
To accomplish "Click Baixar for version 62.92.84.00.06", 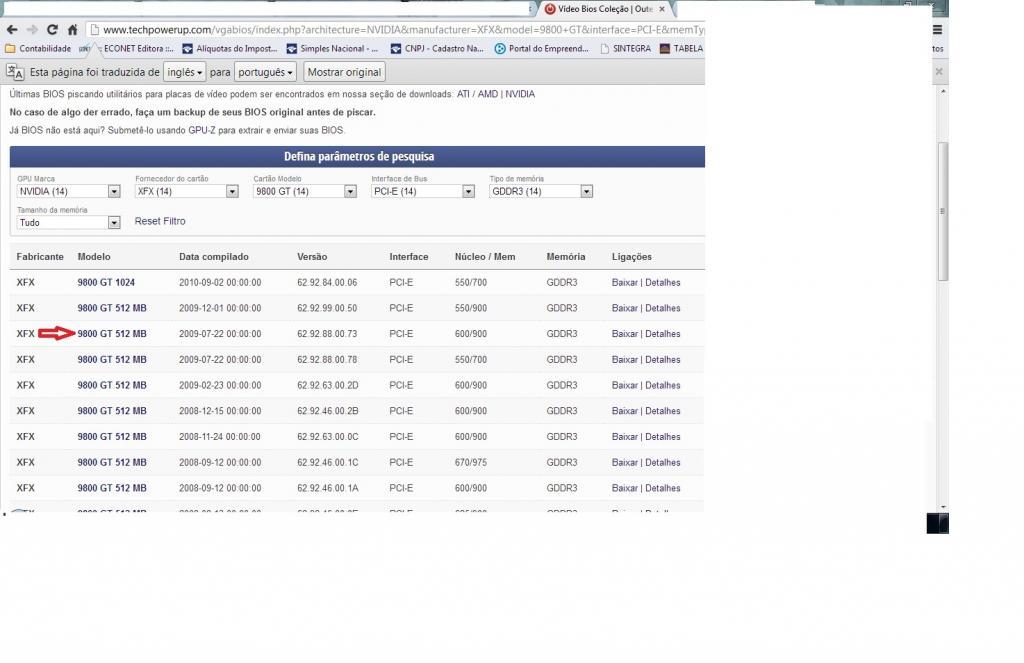I will point(624,283).
